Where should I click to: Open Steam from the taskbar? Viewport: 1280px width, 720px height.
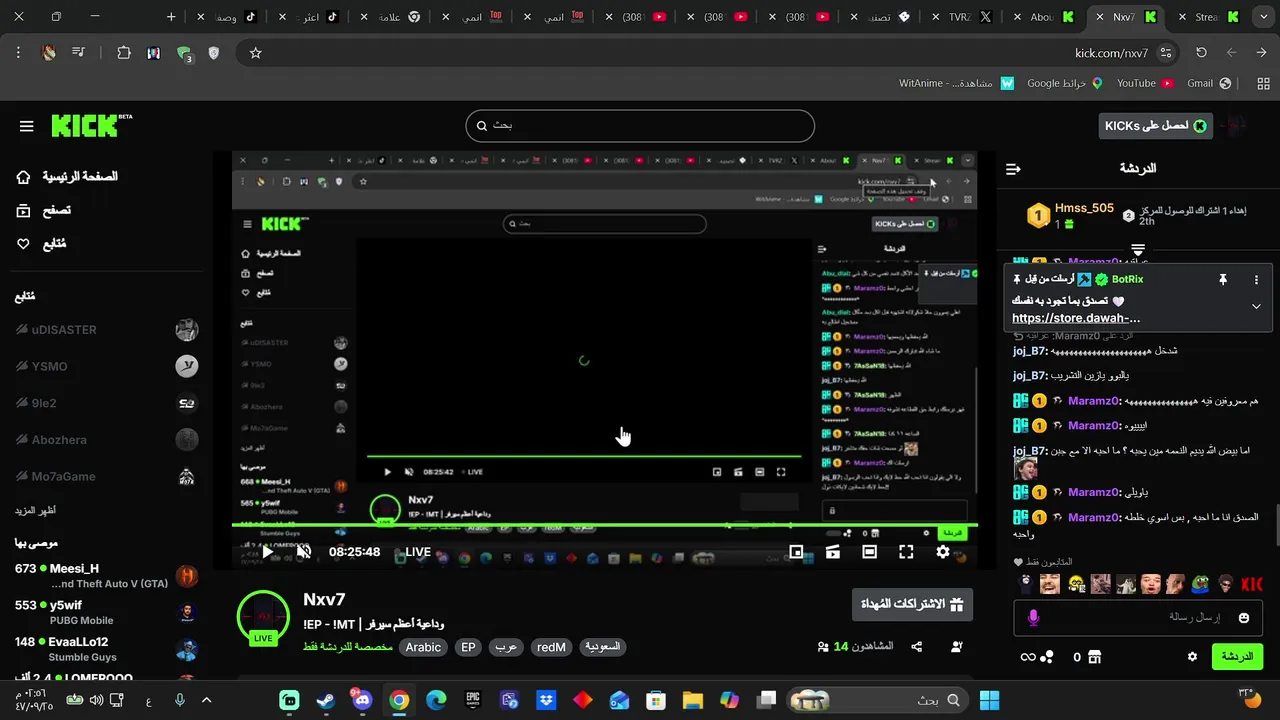326,700
